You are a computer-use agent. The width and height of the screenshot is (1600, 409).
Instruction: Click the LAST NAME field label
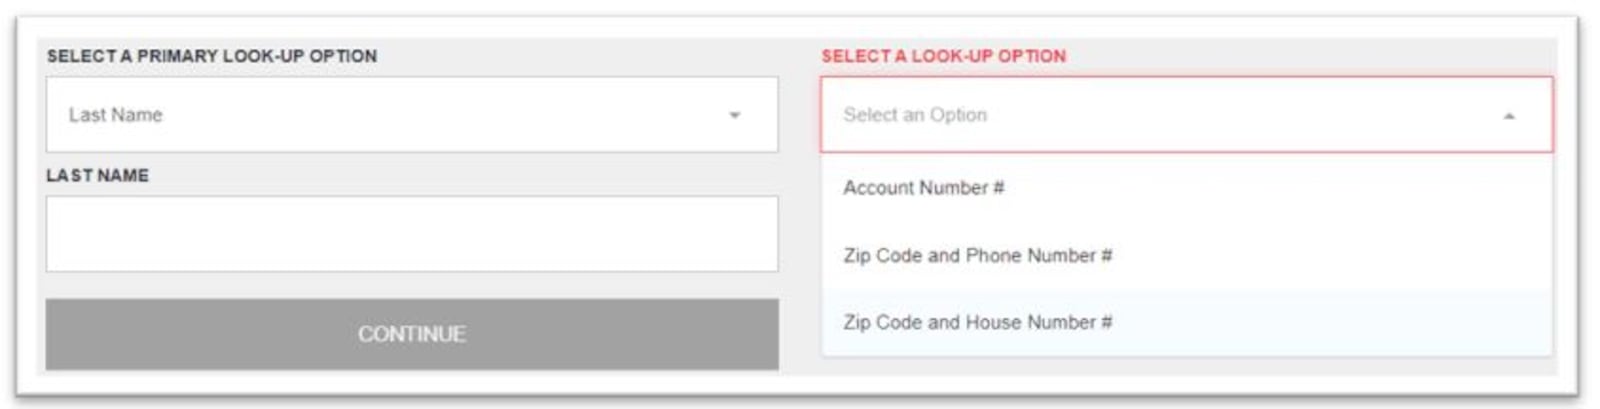pyautogui.click(x=97, y=175)
